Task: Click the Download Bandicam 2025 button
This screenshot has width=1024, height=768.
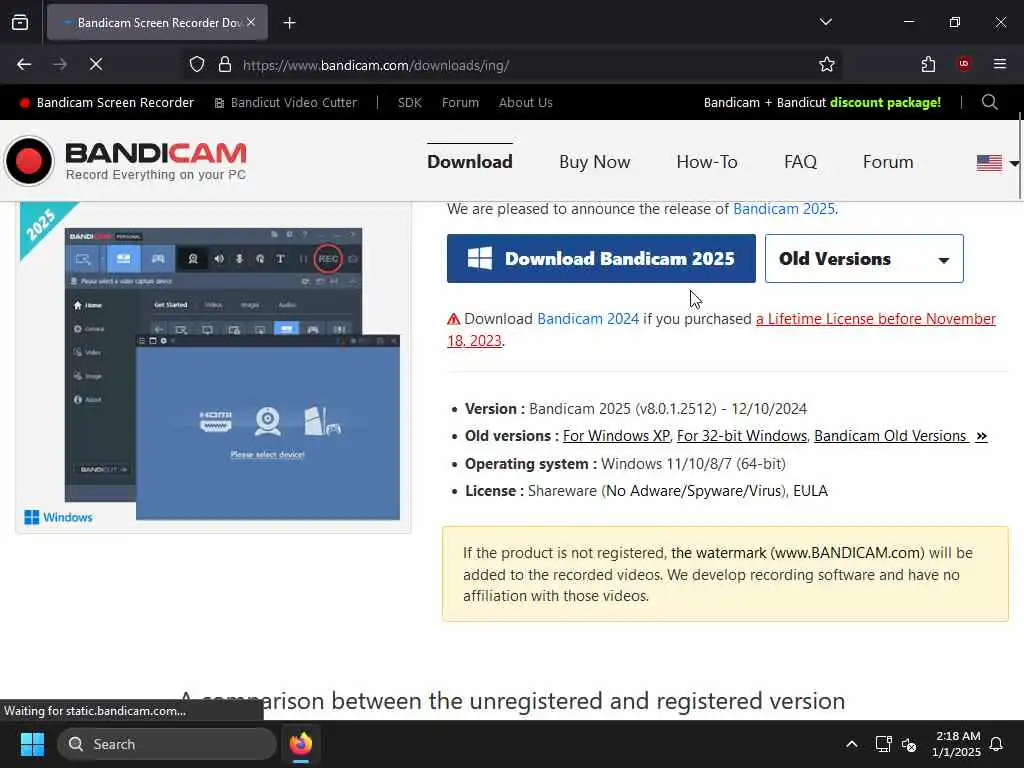Action: pos(601,259)
